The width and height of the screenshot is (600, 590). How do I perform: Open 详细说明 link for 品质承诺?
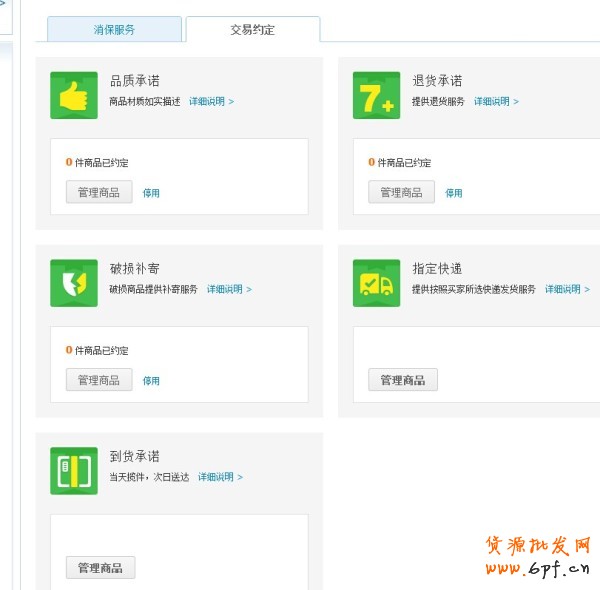point(211,102)
